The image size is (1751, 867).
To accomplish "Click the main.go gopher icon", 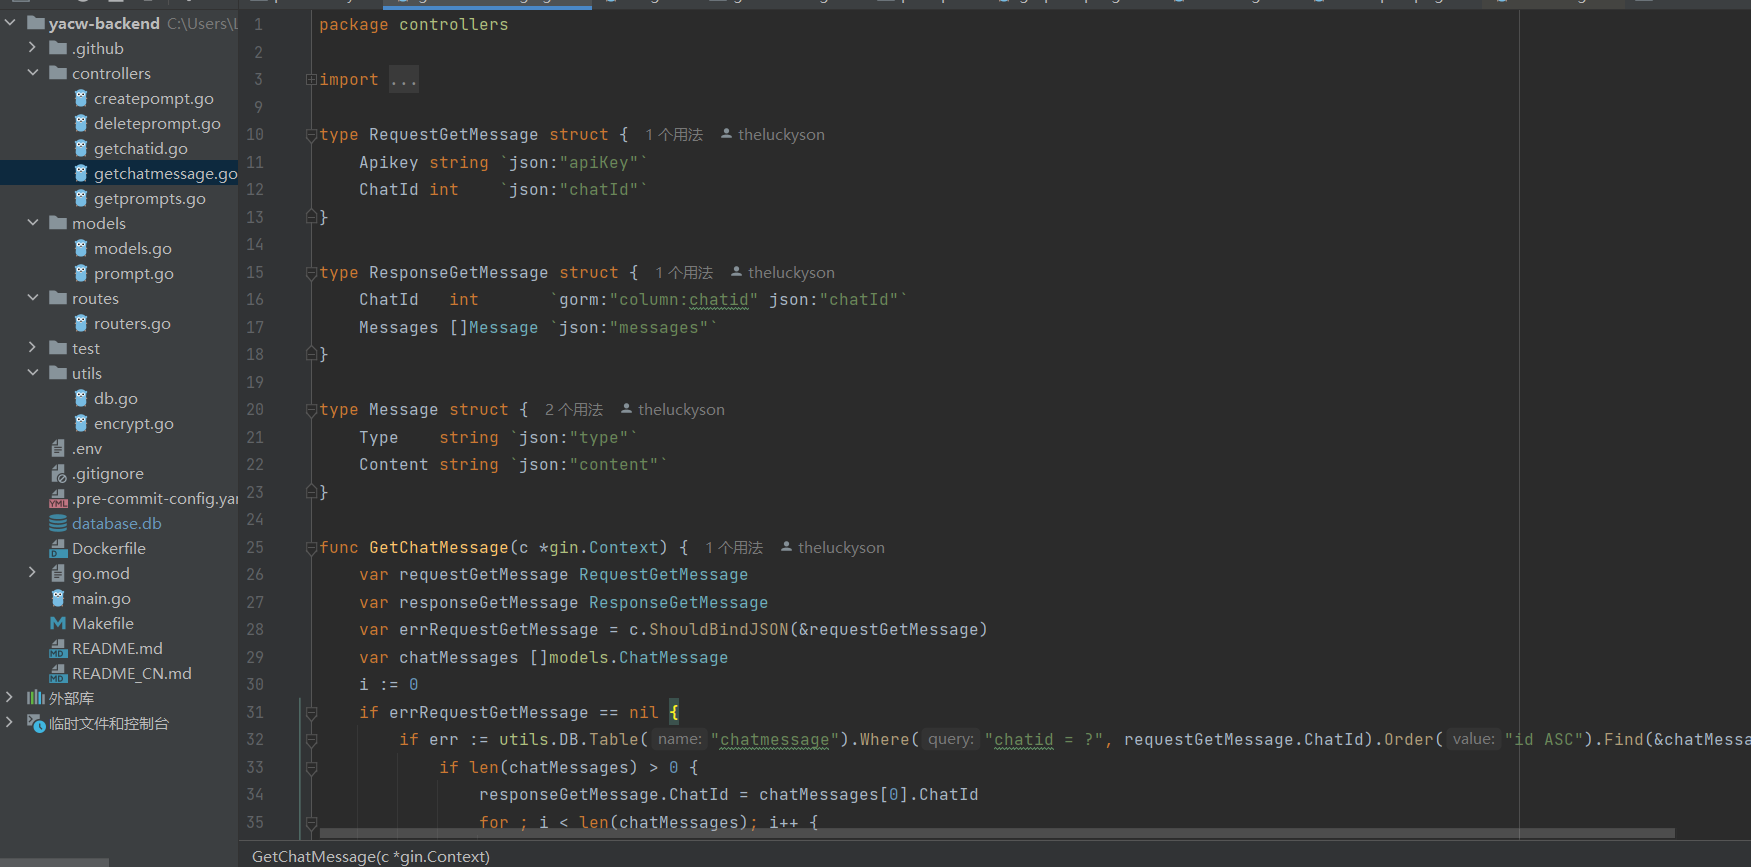I will coord(58,598).
